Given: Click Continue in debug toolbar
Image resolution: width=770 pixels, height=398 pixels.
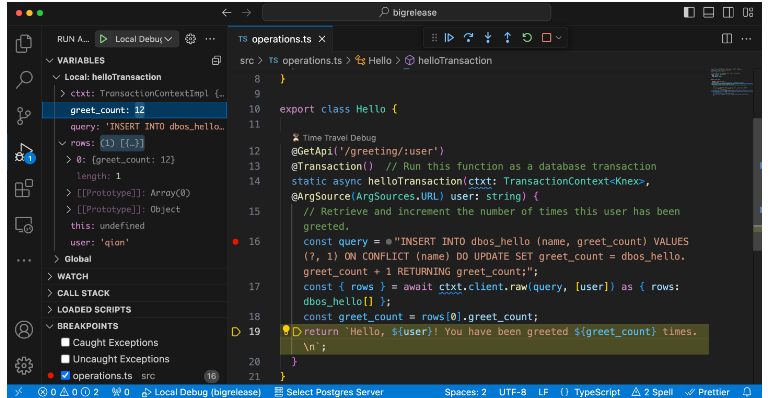Looking at the screenshot, I should point(449,38).
